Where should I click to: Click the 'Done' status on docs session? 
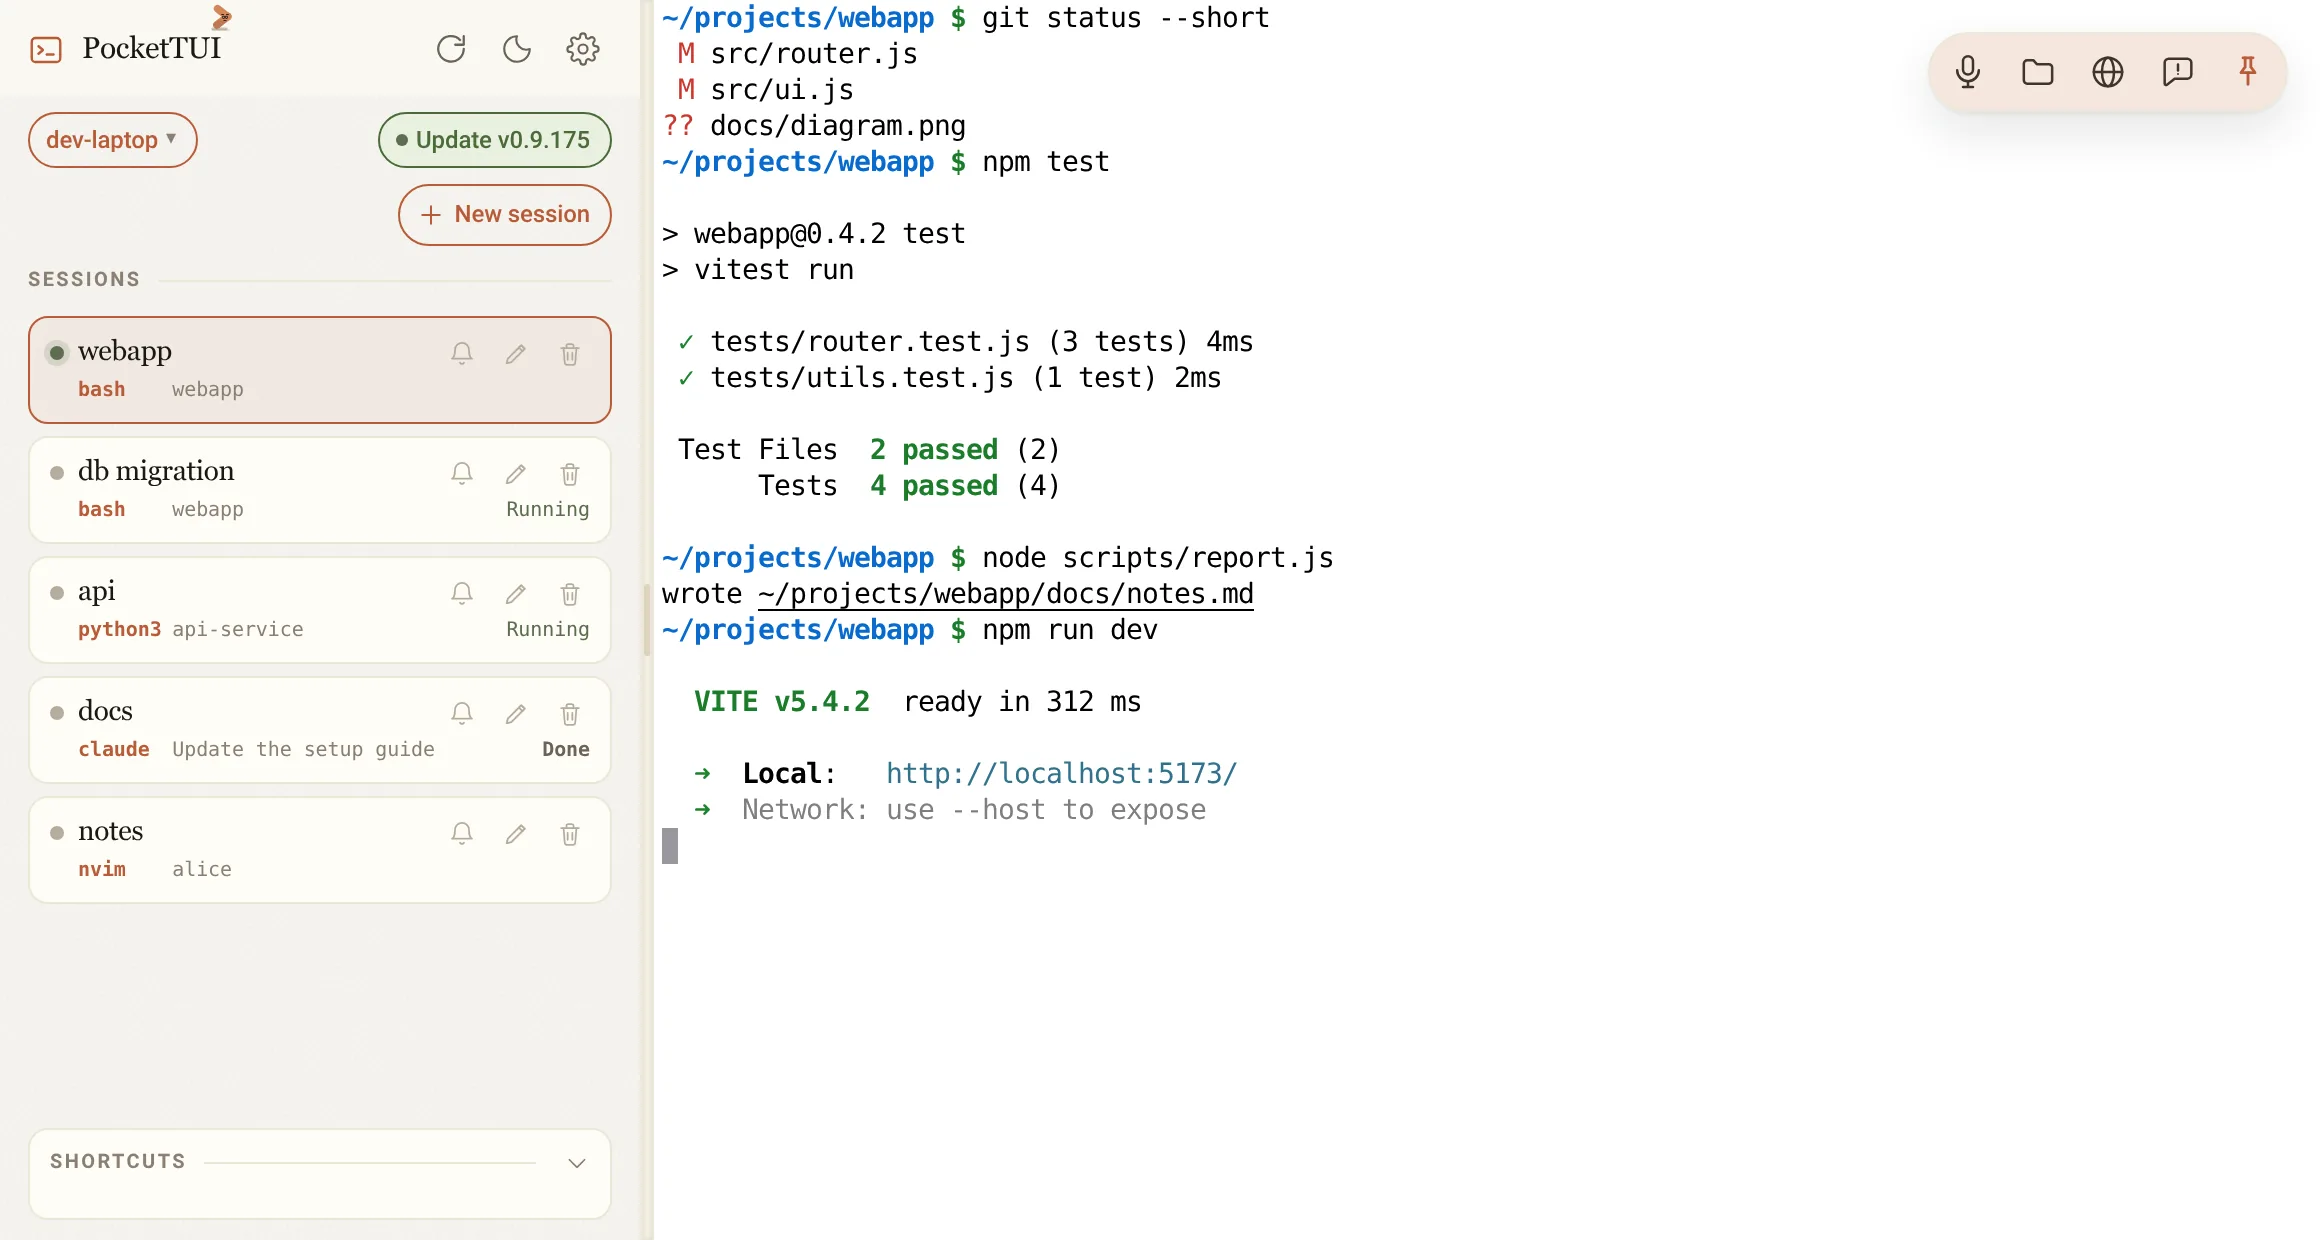point(566,749)
